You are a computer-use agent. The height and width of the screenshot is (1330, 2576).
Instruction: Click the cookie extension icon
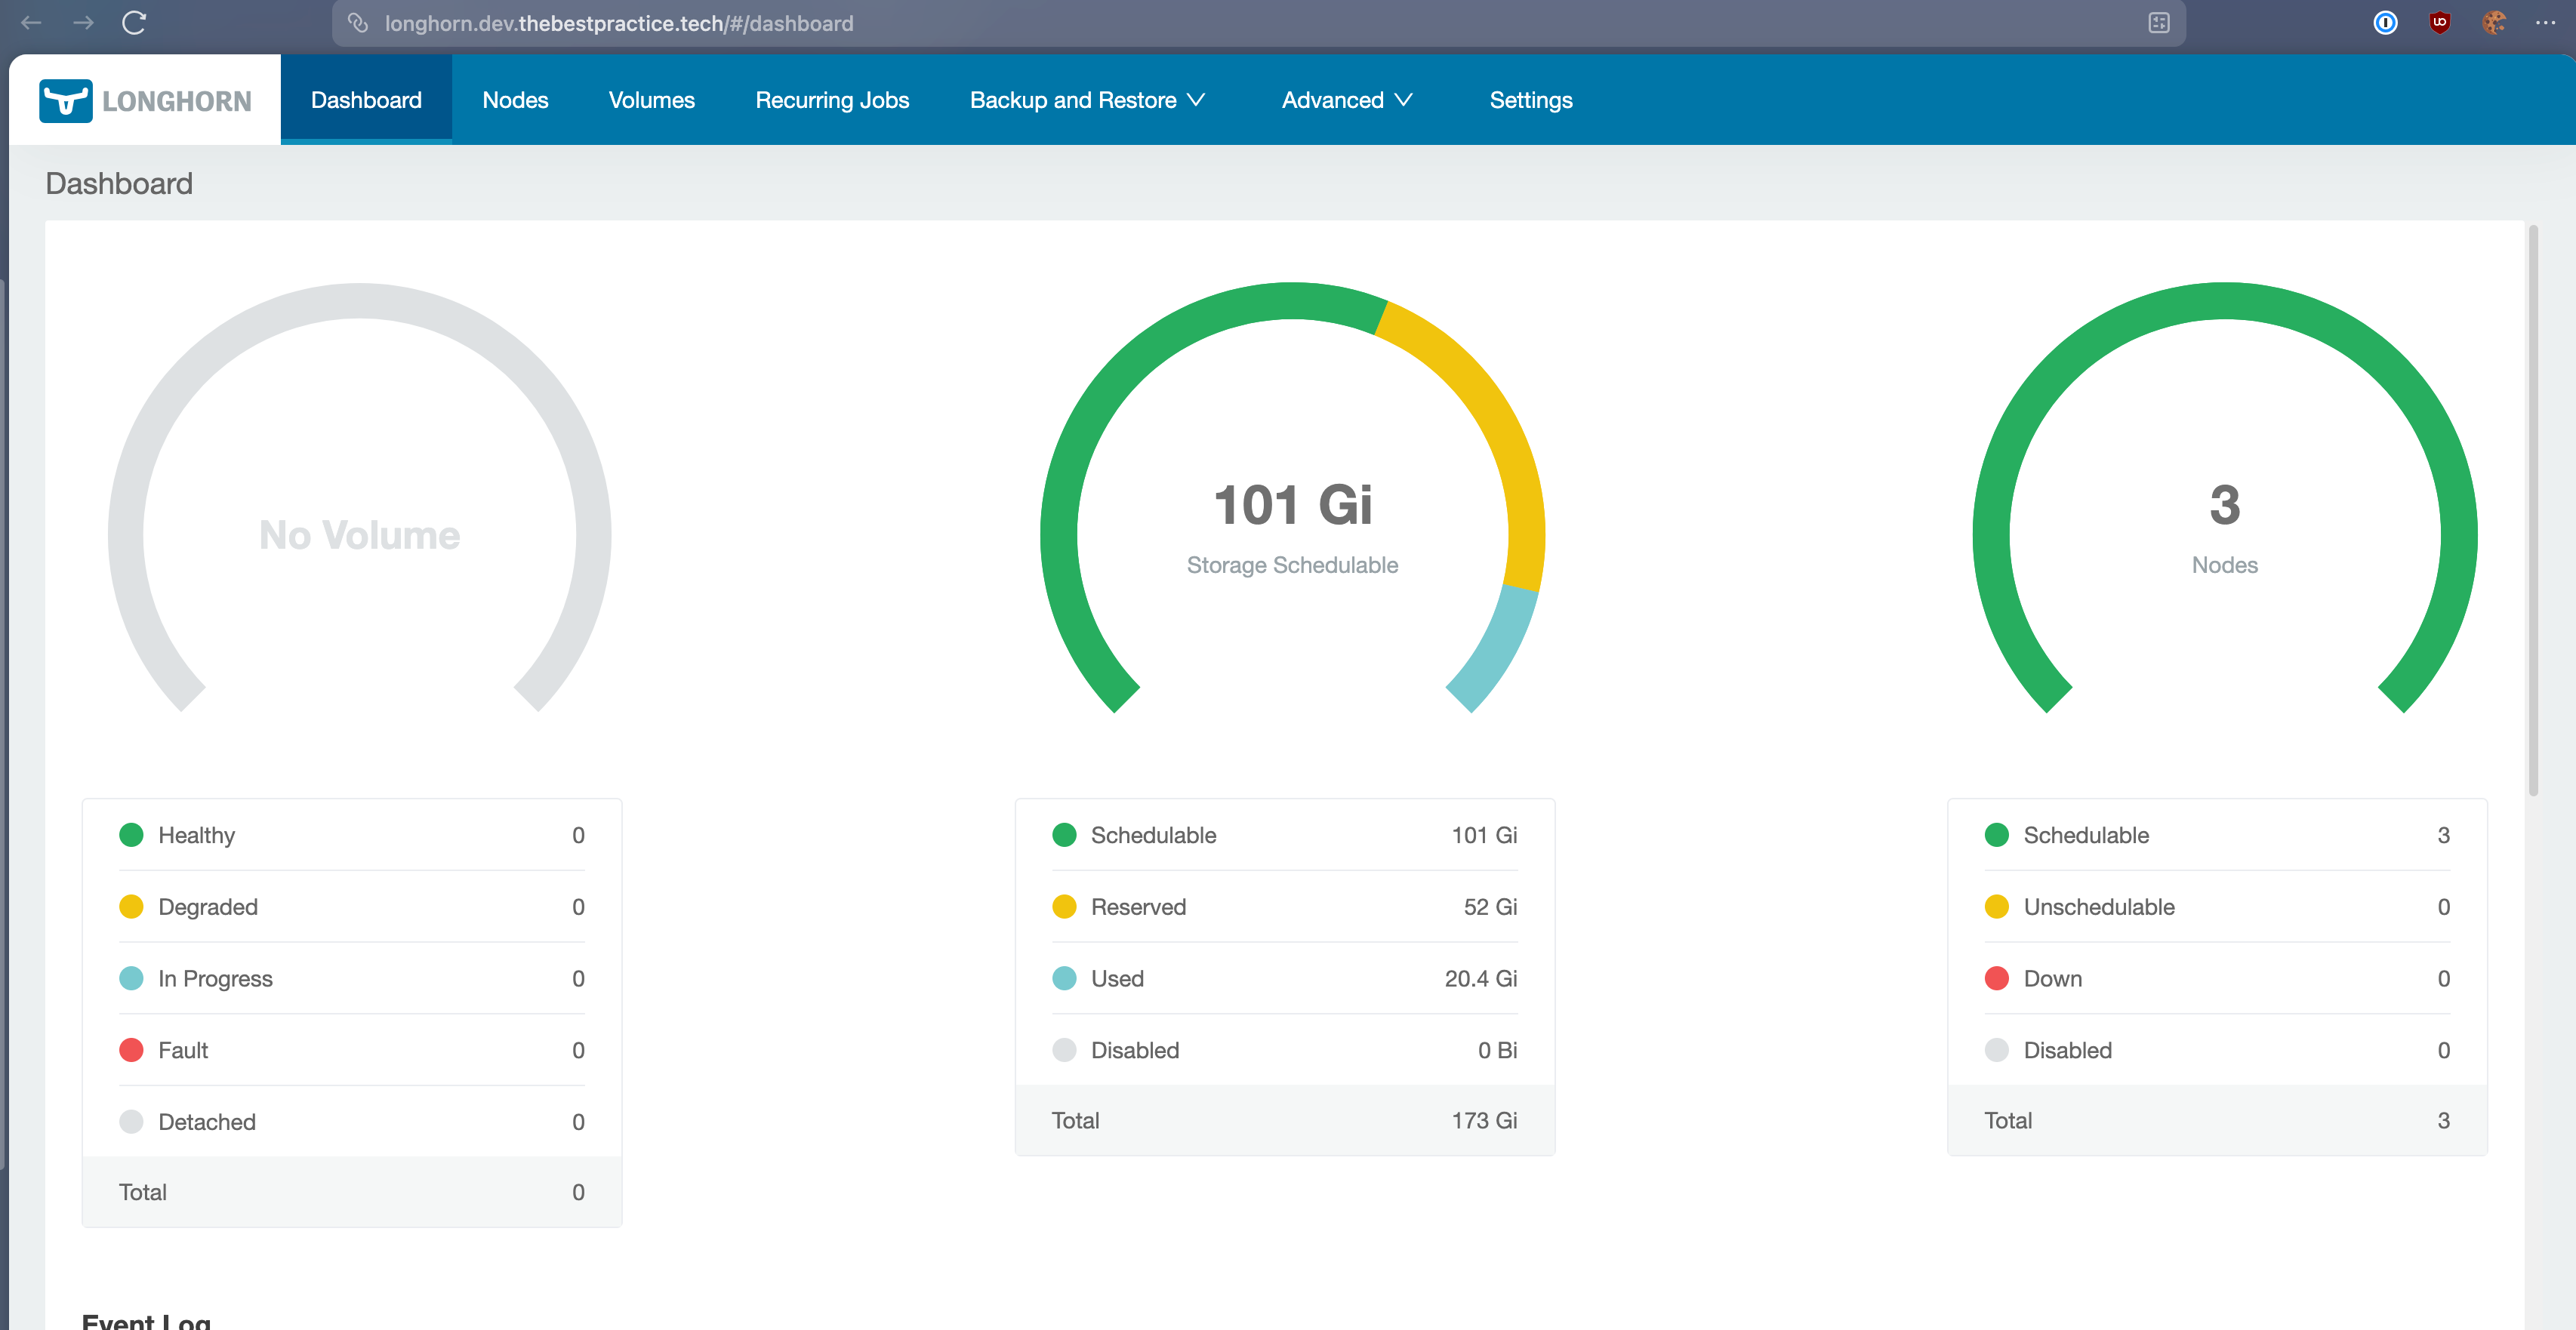pos(2493,23)
